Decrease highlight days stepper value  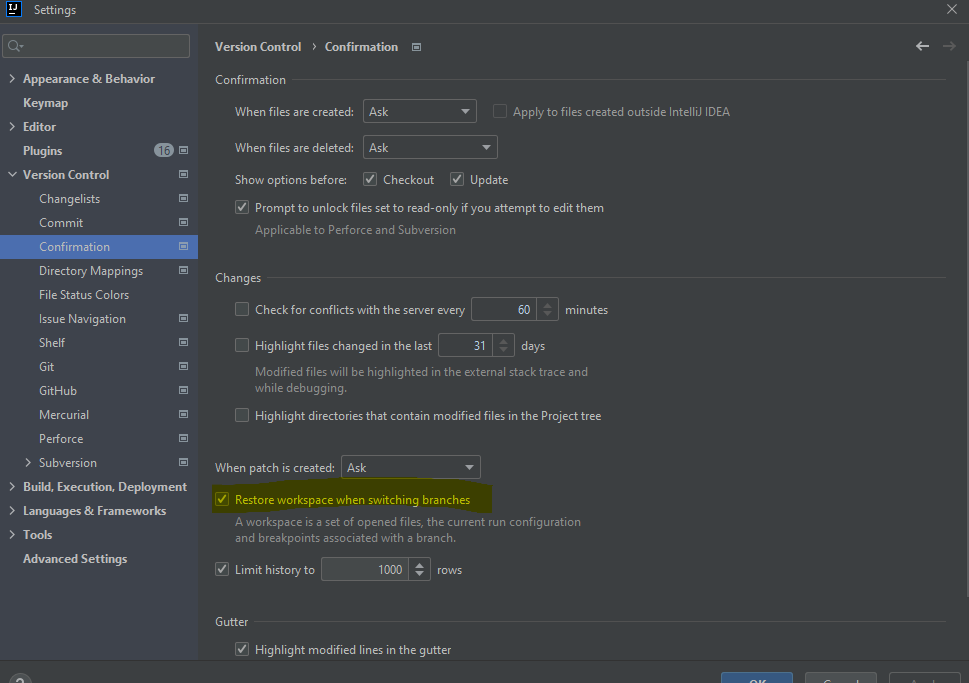coord(503,350)
